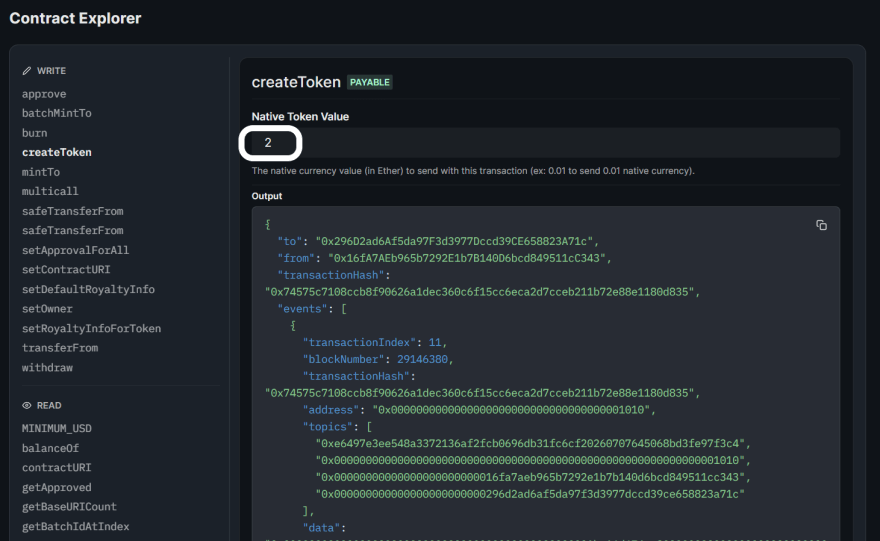Viewport: 880px width, 541px height.
Task: Click the "events" key in output
Action: pos(302,309)
